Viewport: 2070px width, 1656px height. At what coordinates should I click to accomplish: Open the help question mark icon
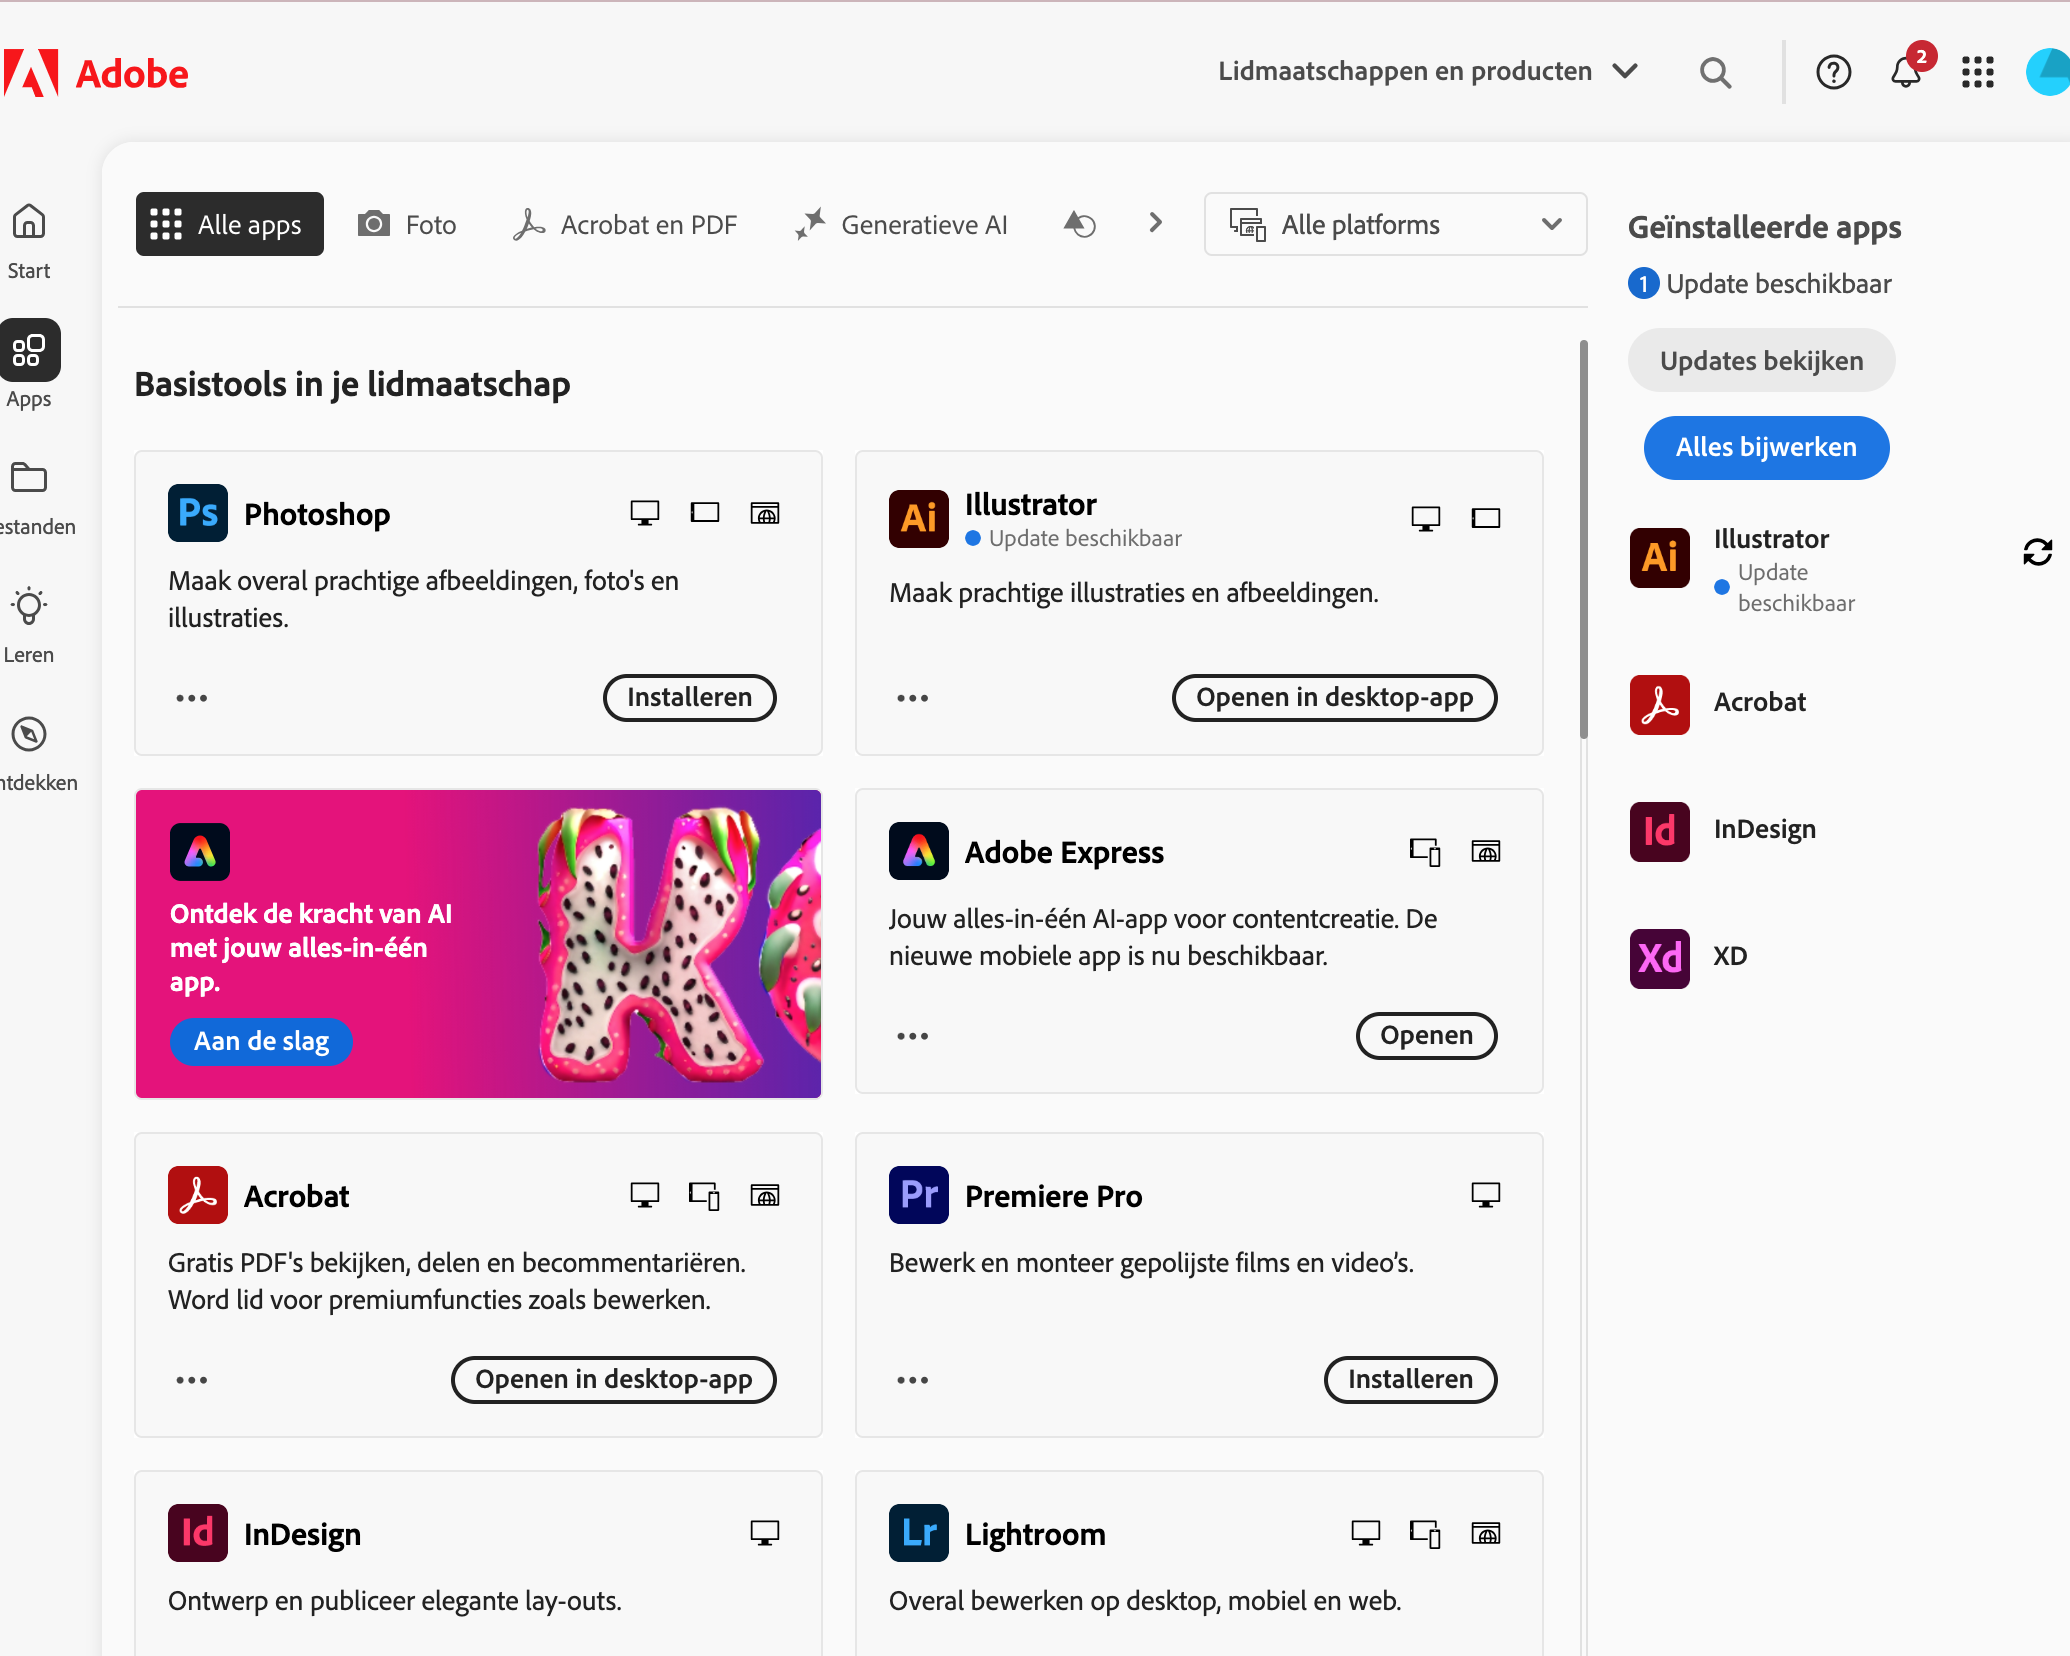click(x=1833, y=73)
